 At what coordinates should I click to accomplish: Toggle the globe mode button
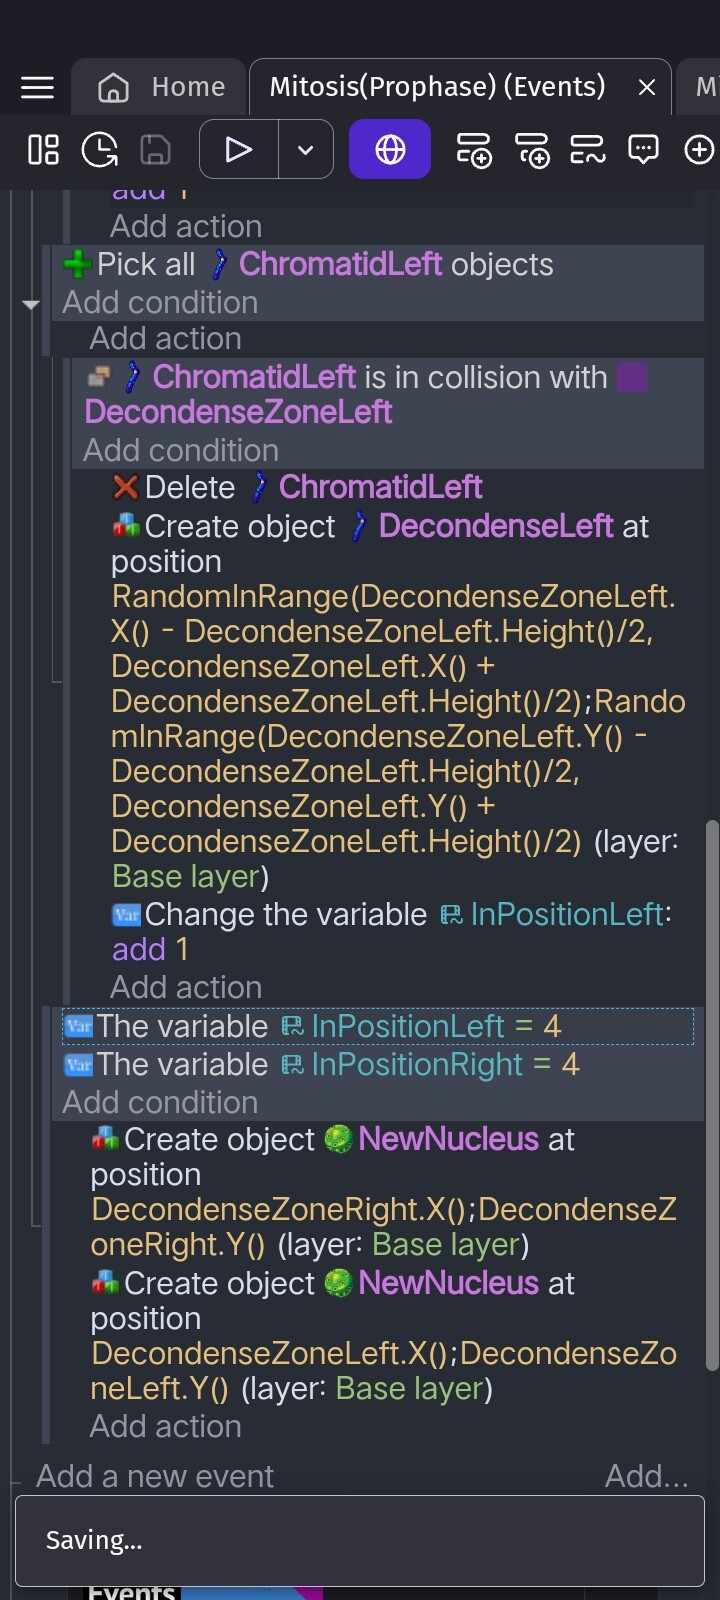pos(389,148)
